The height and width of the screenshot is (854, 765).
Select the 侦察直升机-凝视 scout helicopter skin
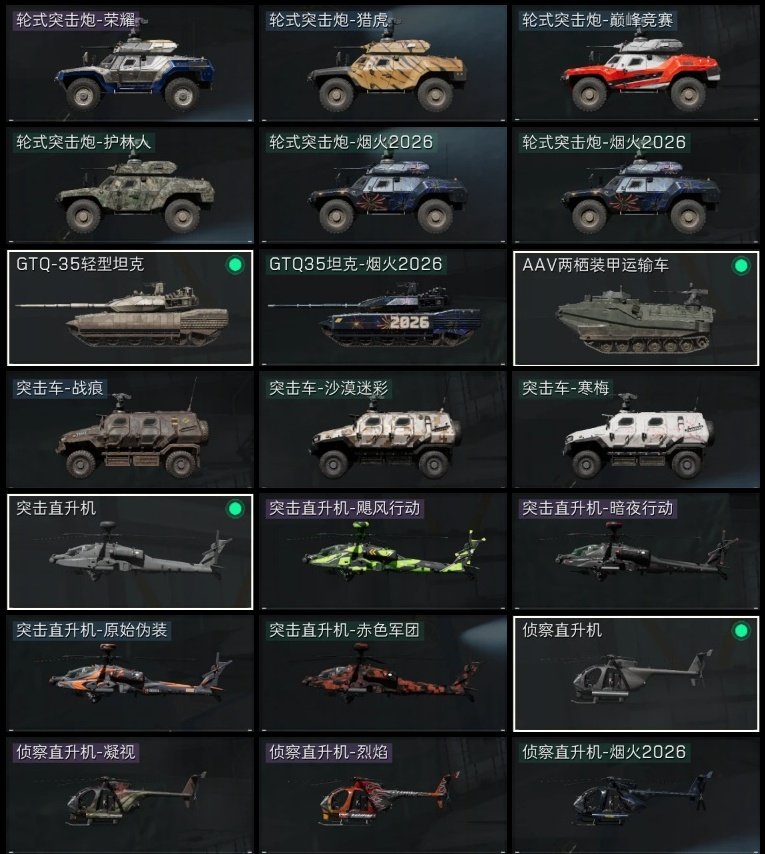click(130, 795)
